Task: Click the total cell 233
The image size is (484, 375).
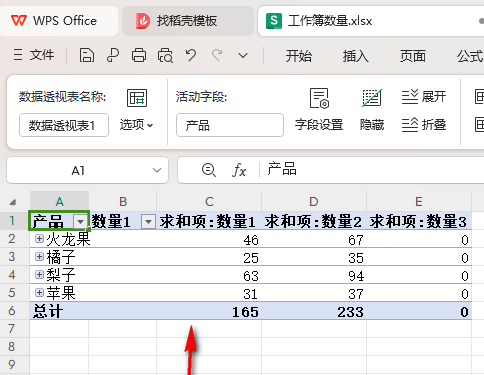Action: point(314,311)
